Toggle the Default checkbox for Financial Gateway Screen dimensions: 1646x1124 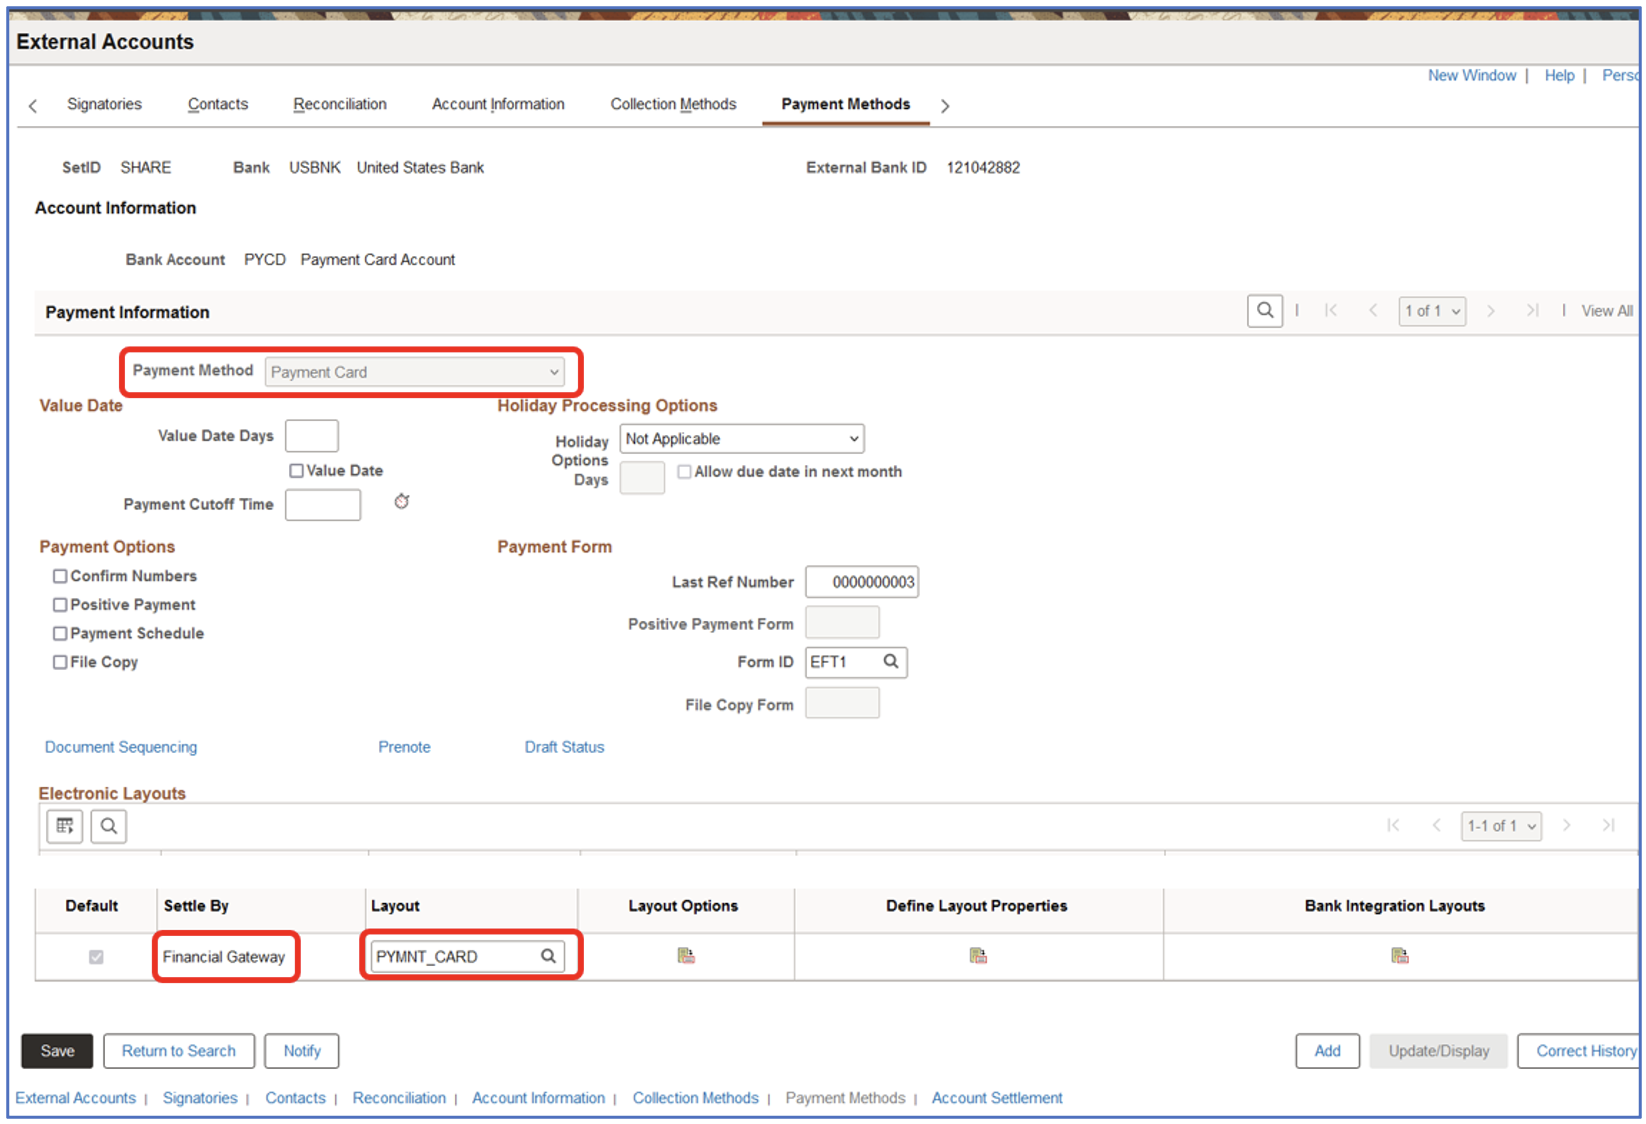click(x=96, y=957)
